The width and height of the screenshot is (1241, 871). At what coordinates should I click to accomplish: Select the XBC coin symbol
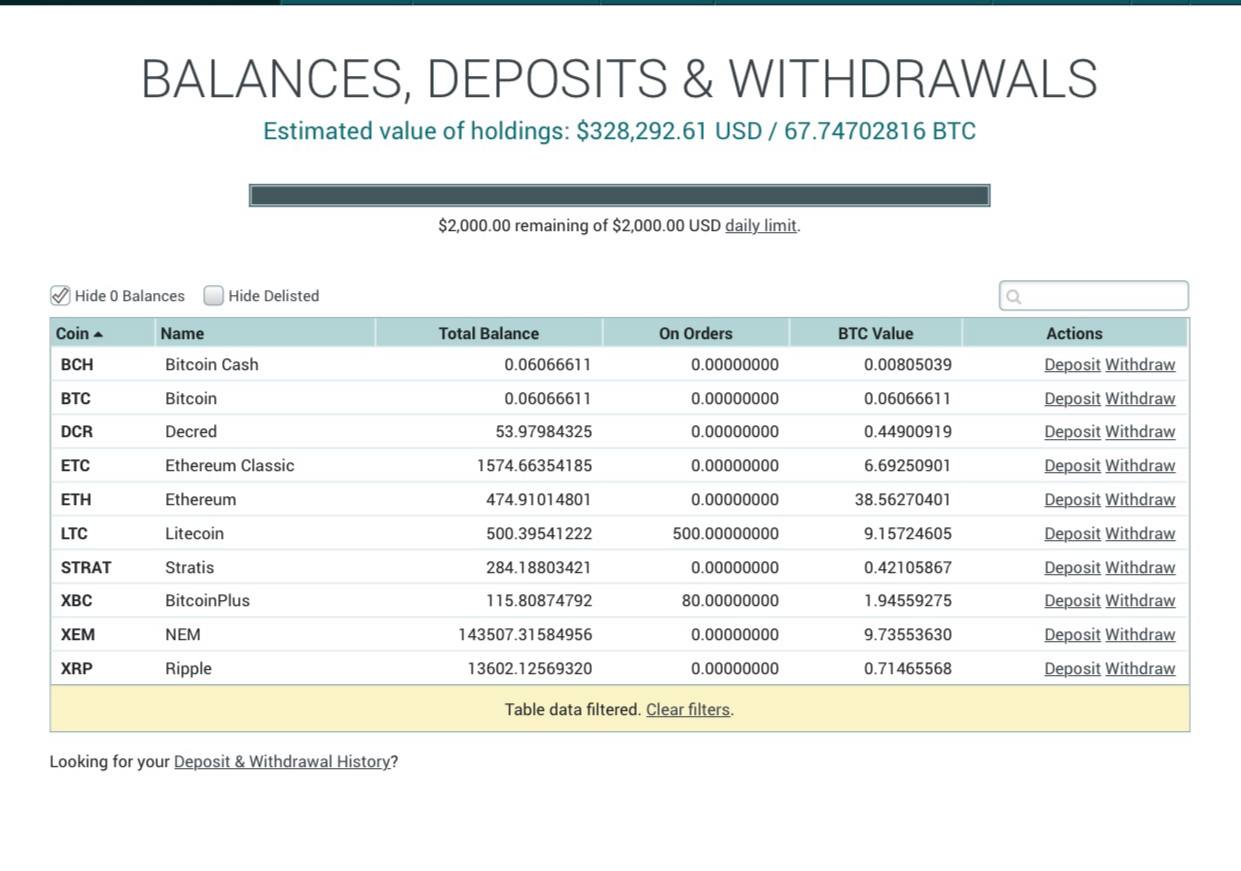[x=76, y=600]
